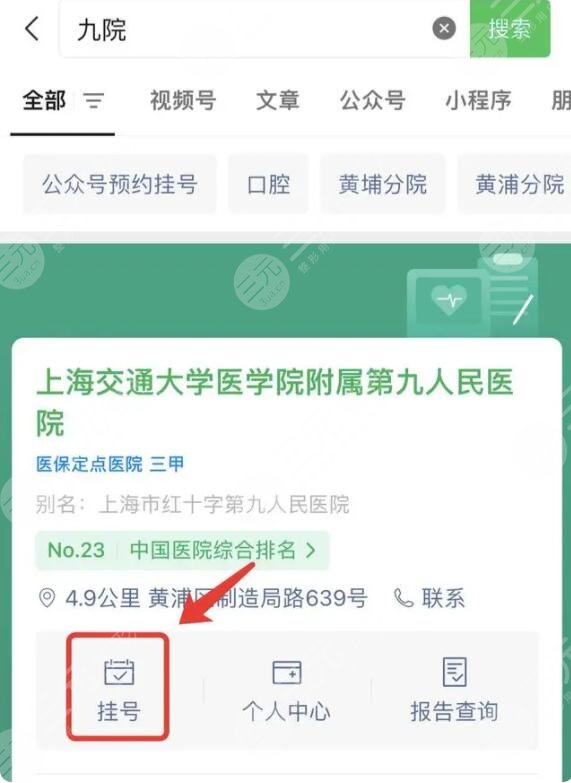The width and height of the screenshot is (571, 783).
Task: Tap the heart monitor illustration
Action: tap(472, 295)
